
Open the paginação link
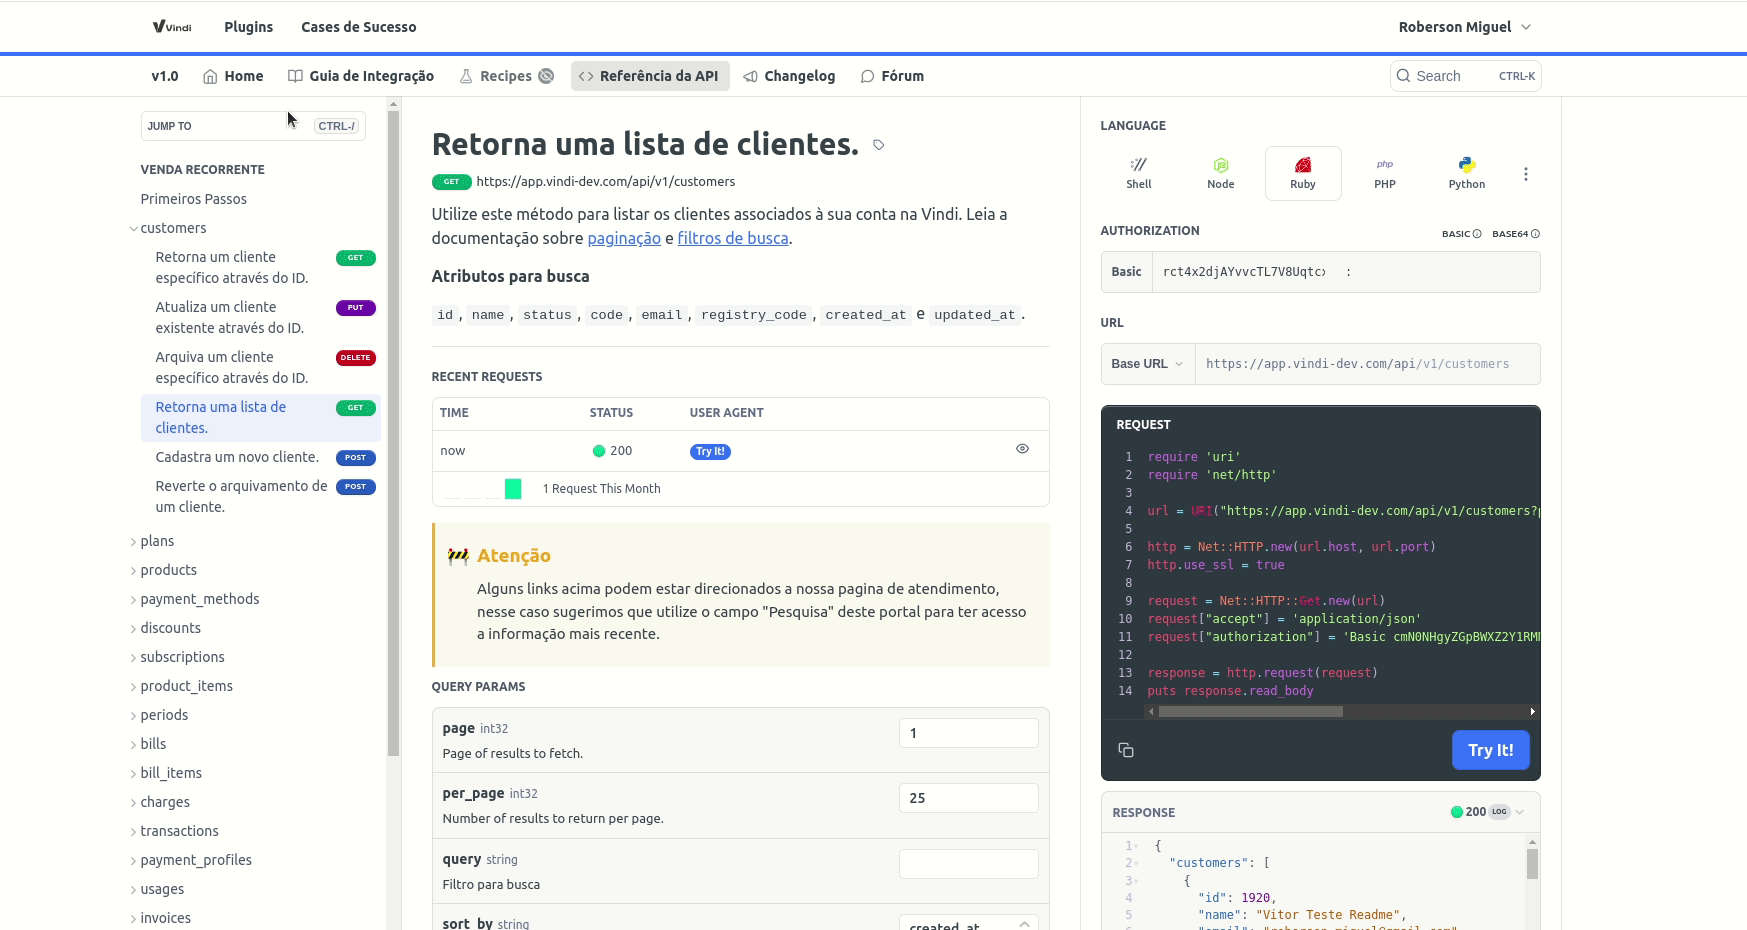[x=624, y=238]
